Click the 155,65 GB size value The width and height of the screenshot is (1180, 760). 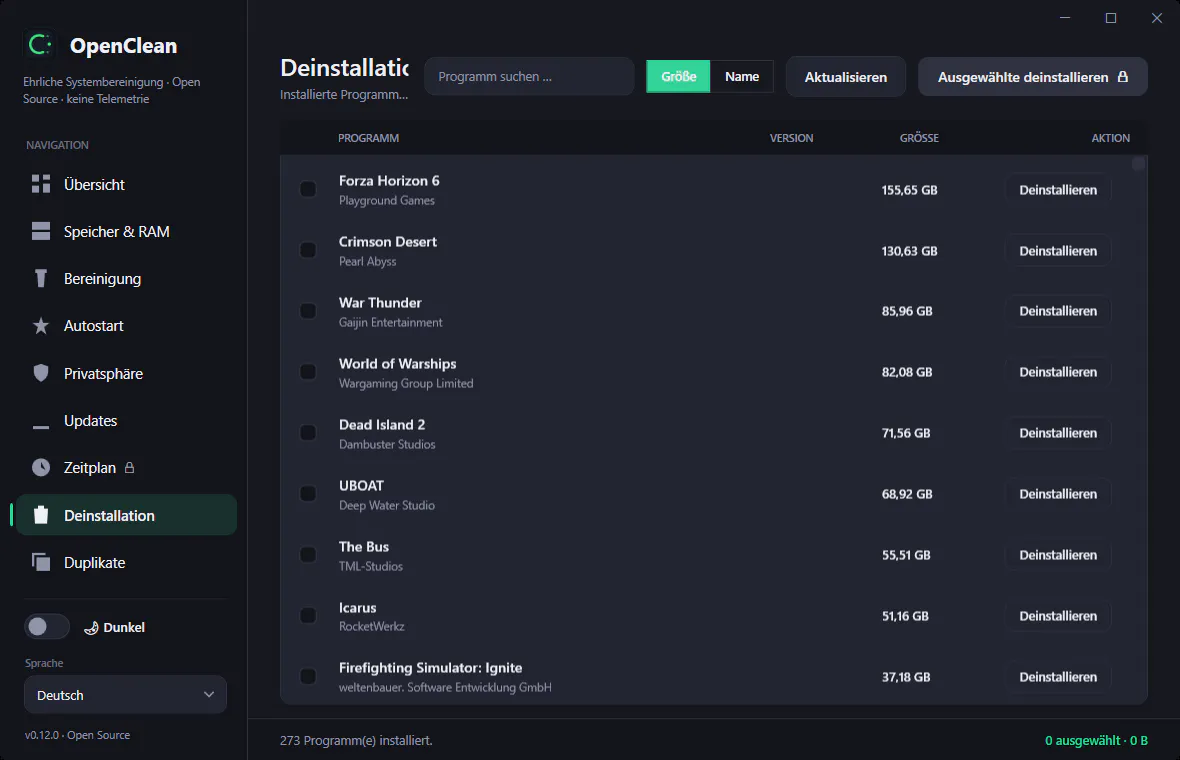pos(909,190)
